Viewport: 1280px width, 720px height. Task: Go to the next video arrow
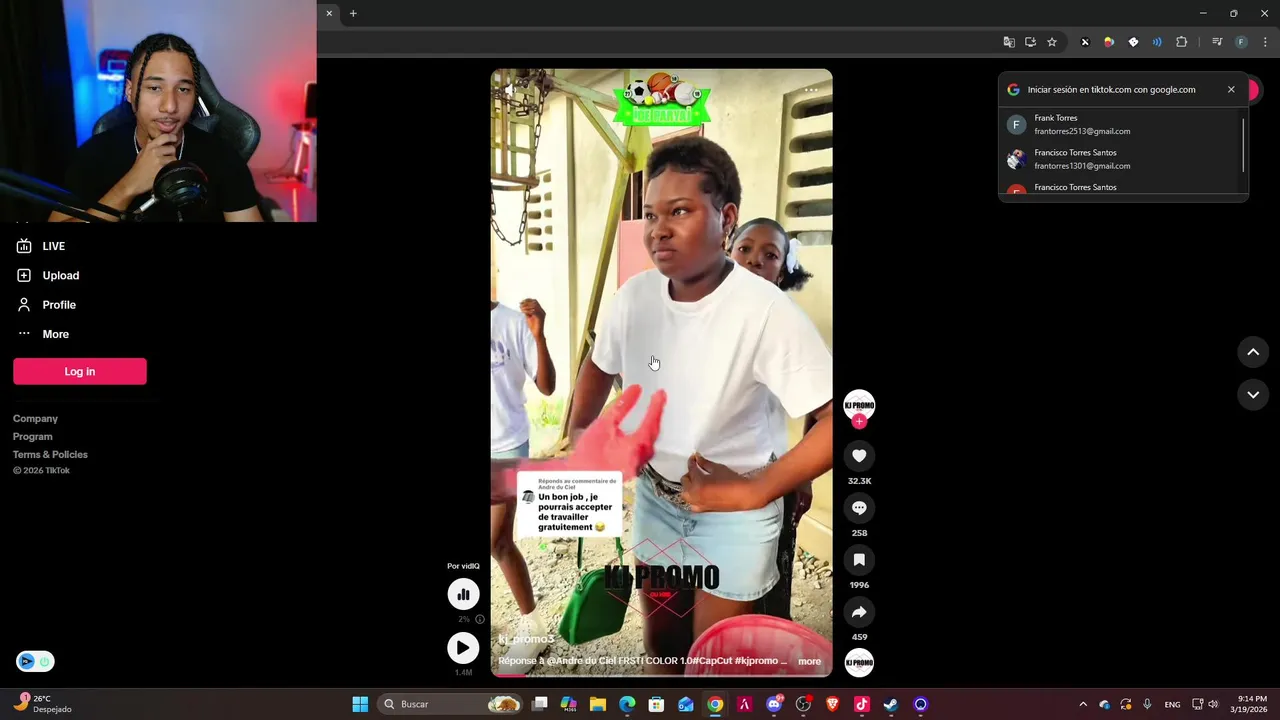click(1253, 395)
